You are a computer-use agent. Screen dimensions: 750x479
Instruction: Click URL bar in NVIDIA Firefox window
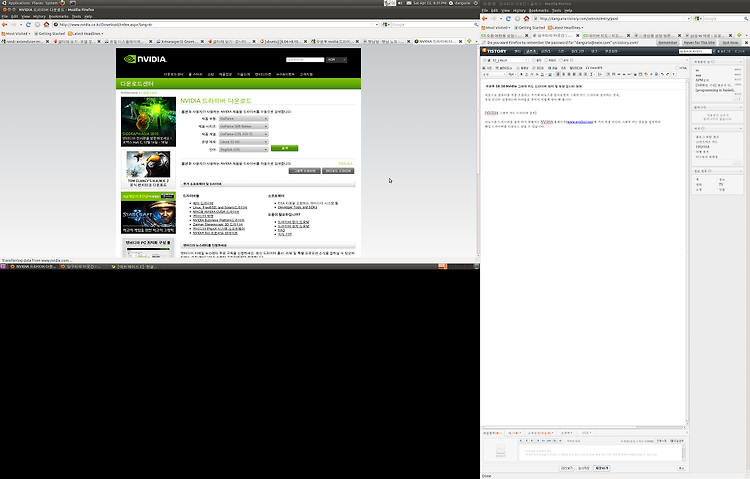(215, 24)
